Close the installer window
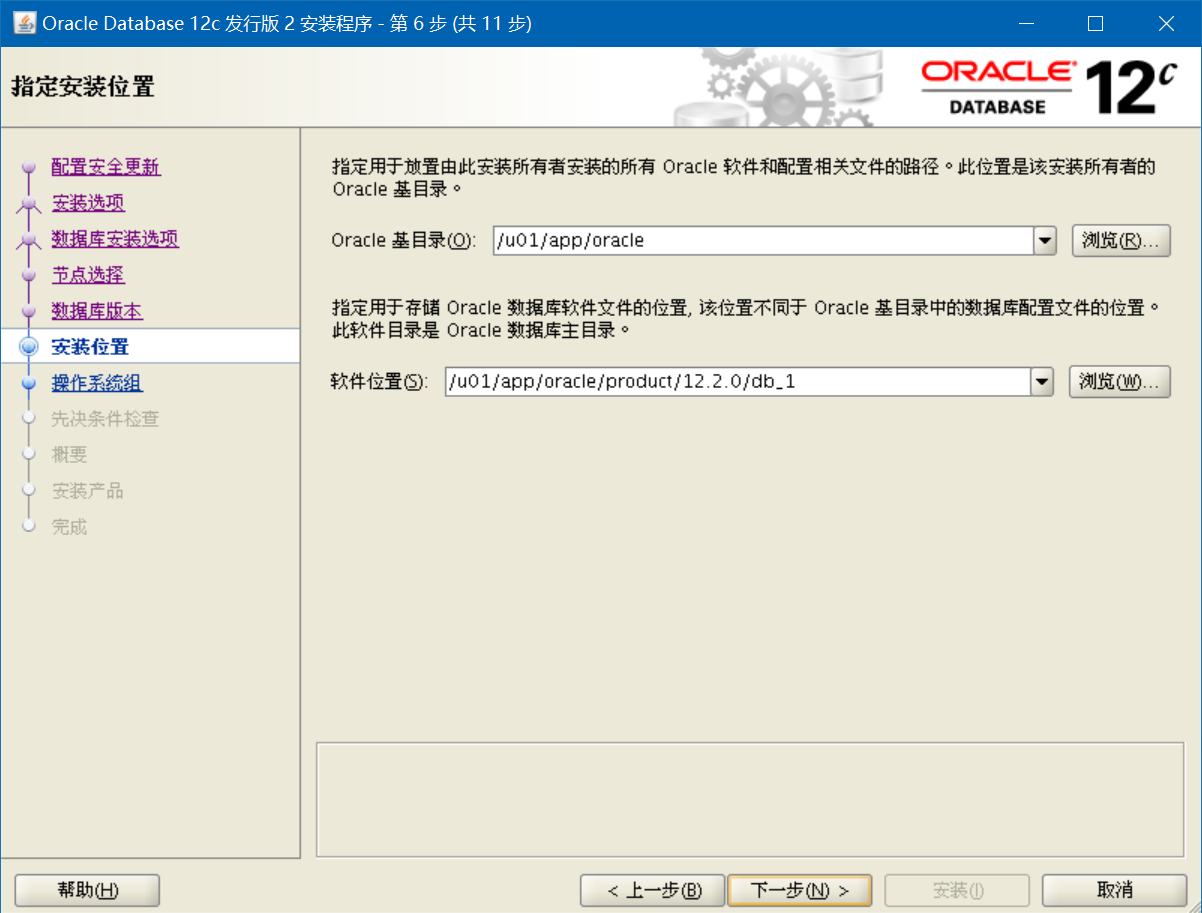The image size is (1202, 913). click(x=1166, y=23)
